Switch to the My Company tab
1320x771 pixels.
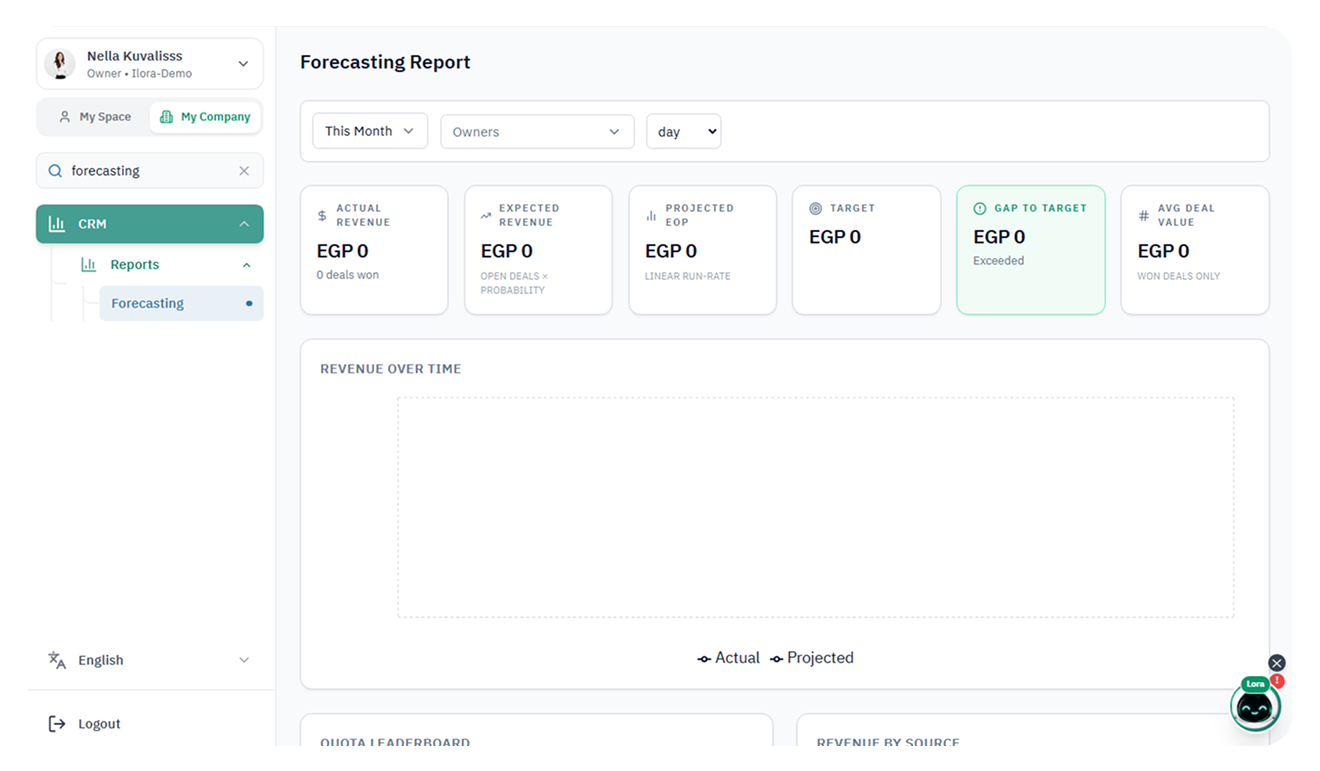tap(205, 117)
